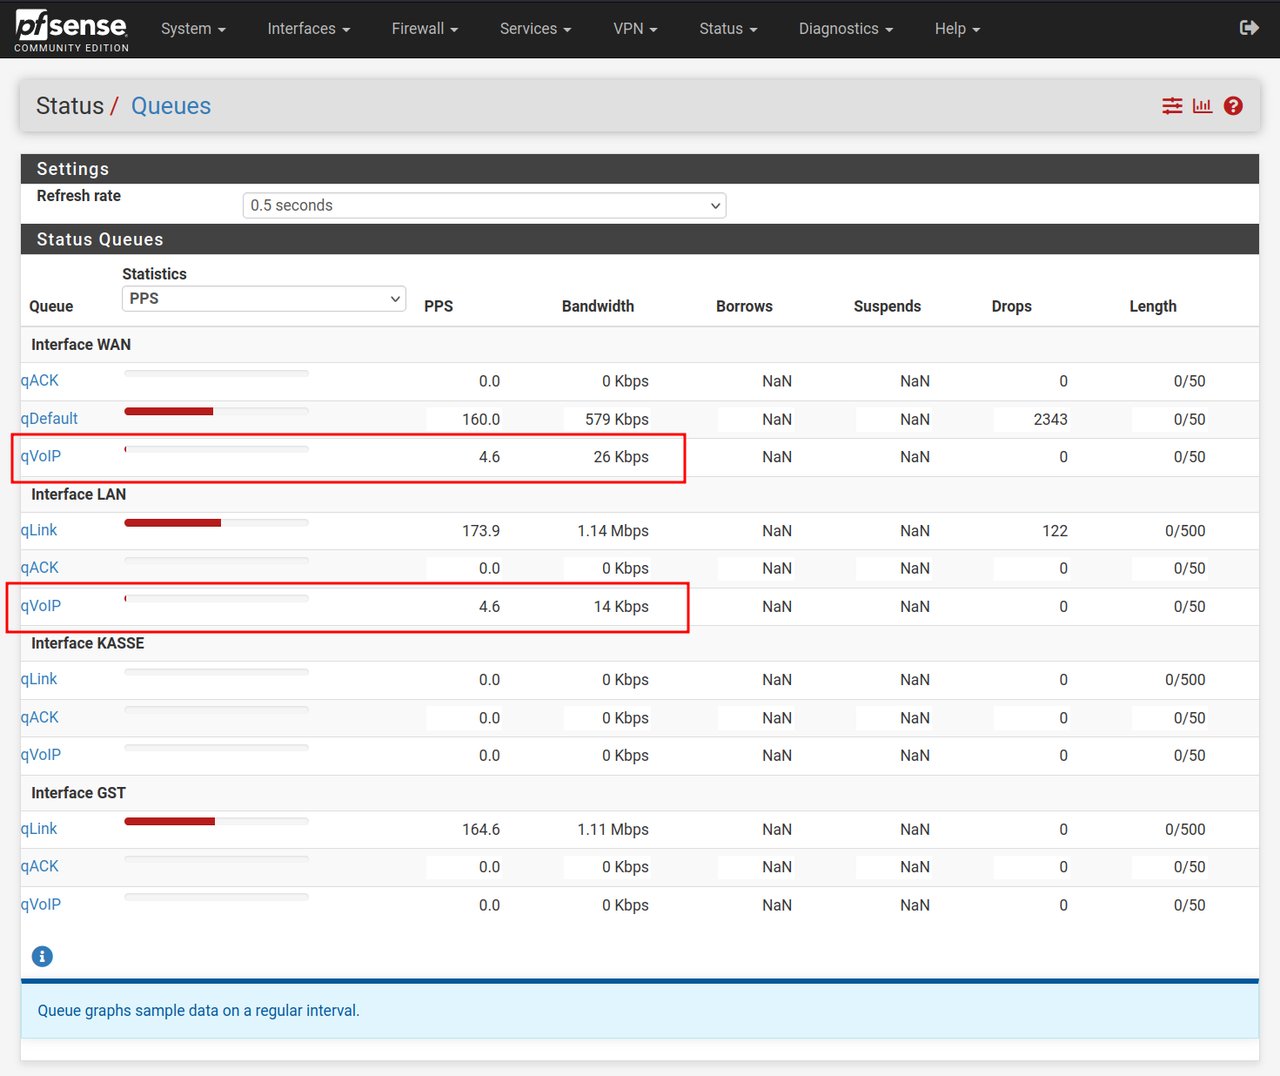Click the red help question icon
Image resolution: width=1280 pixels, height=1076 pixels.
pos(1233,106)
